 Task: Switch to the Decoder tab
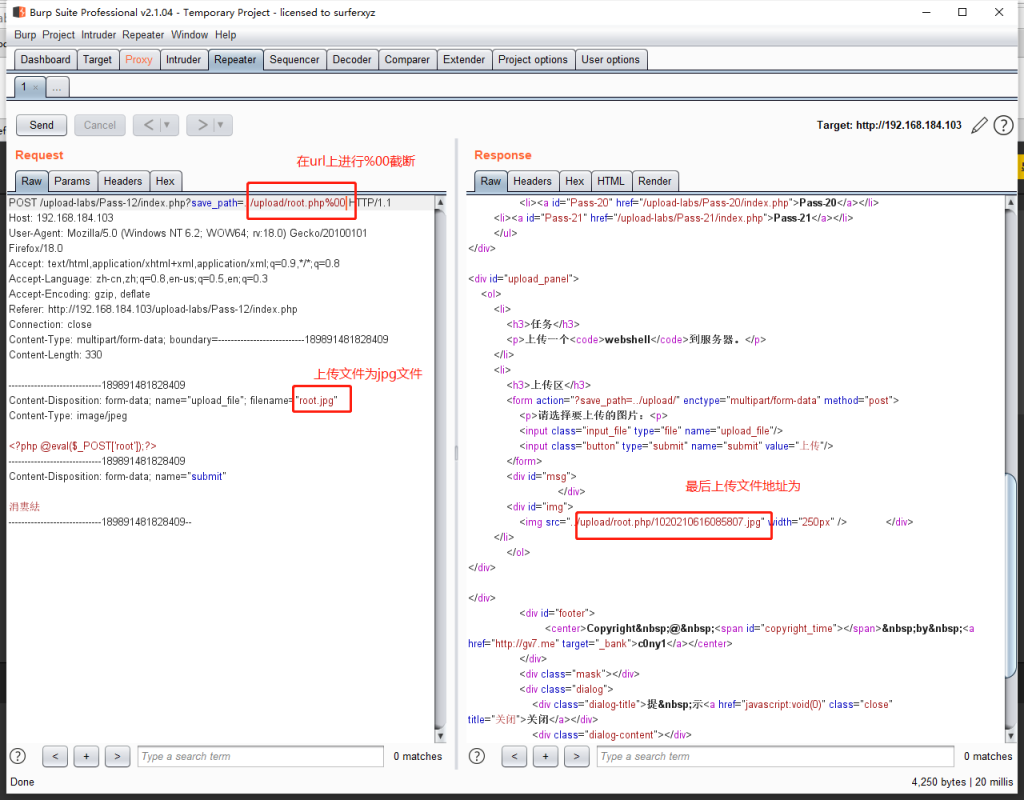click(x=352, y=59)
